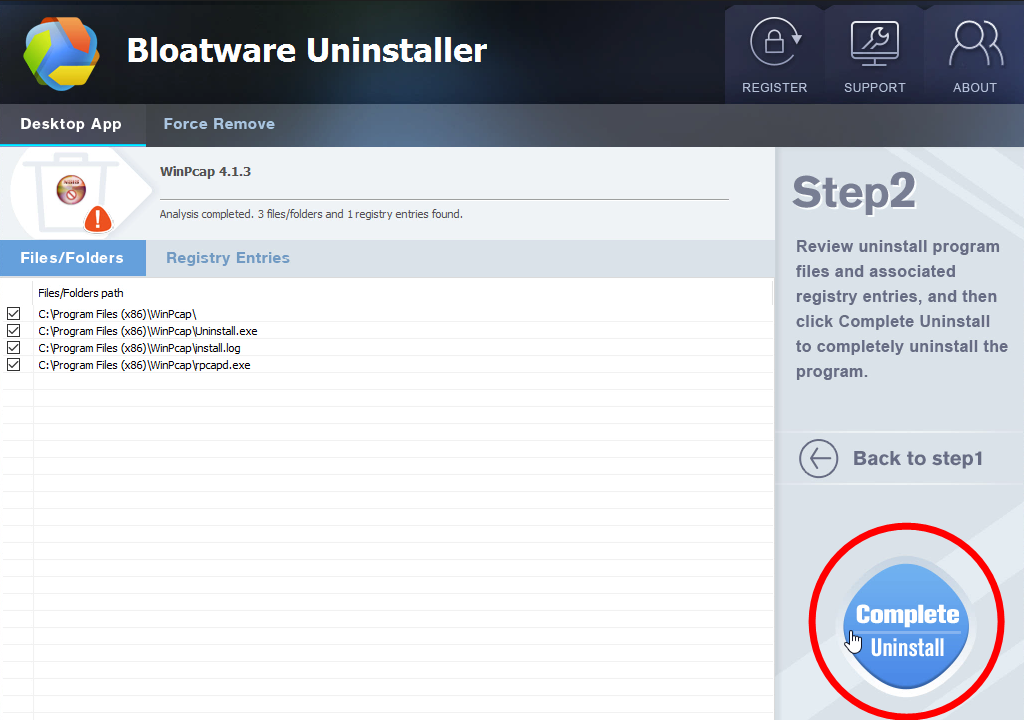Switch to the Desktop App tab
Image resolution: width=1024 pixels, height=720 pixels.
coord(72,124)
